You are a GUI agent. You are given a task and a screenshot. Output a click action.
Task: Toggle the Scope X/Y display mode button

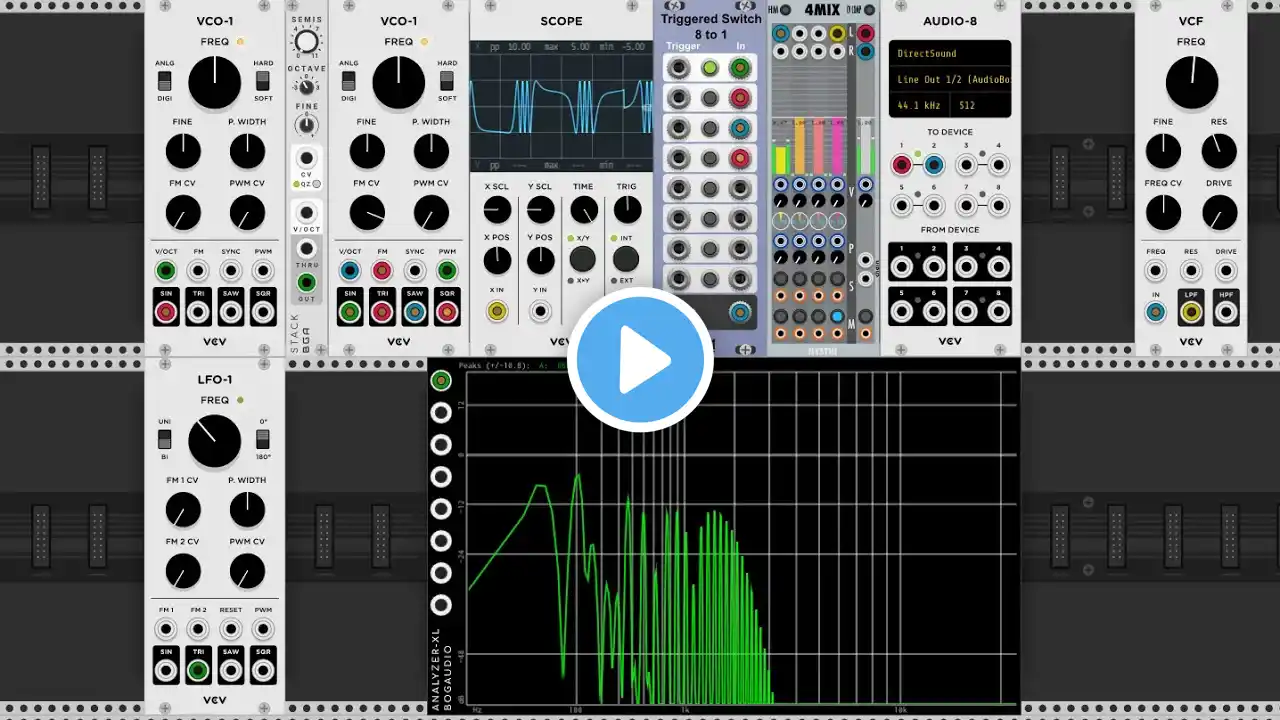[582, 259]
